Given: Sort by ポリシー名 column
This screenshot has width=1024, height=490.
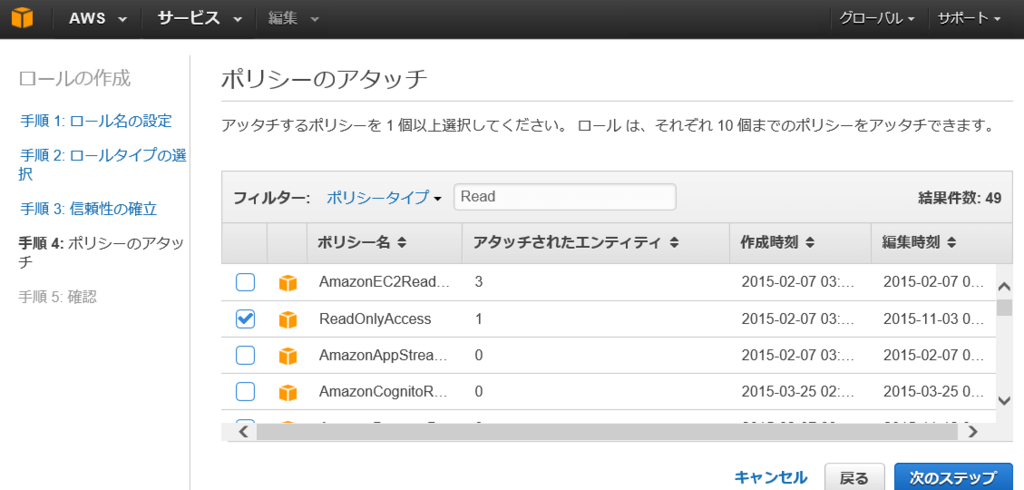Looking at the screenshot, I should (362, 242).
